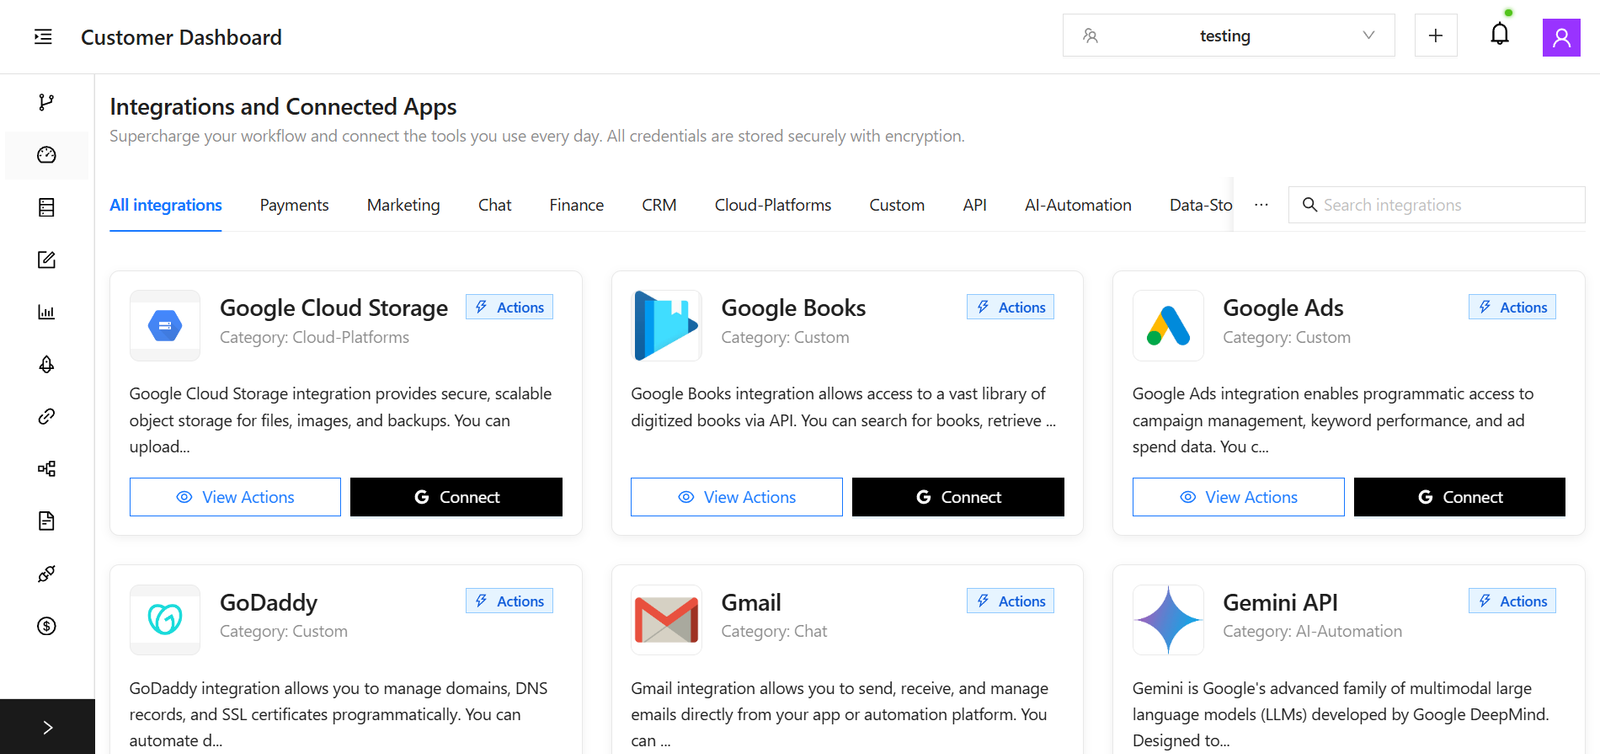View Actions for Google Books
This screenshot has width=1600, height=754.
click(736, 497)
